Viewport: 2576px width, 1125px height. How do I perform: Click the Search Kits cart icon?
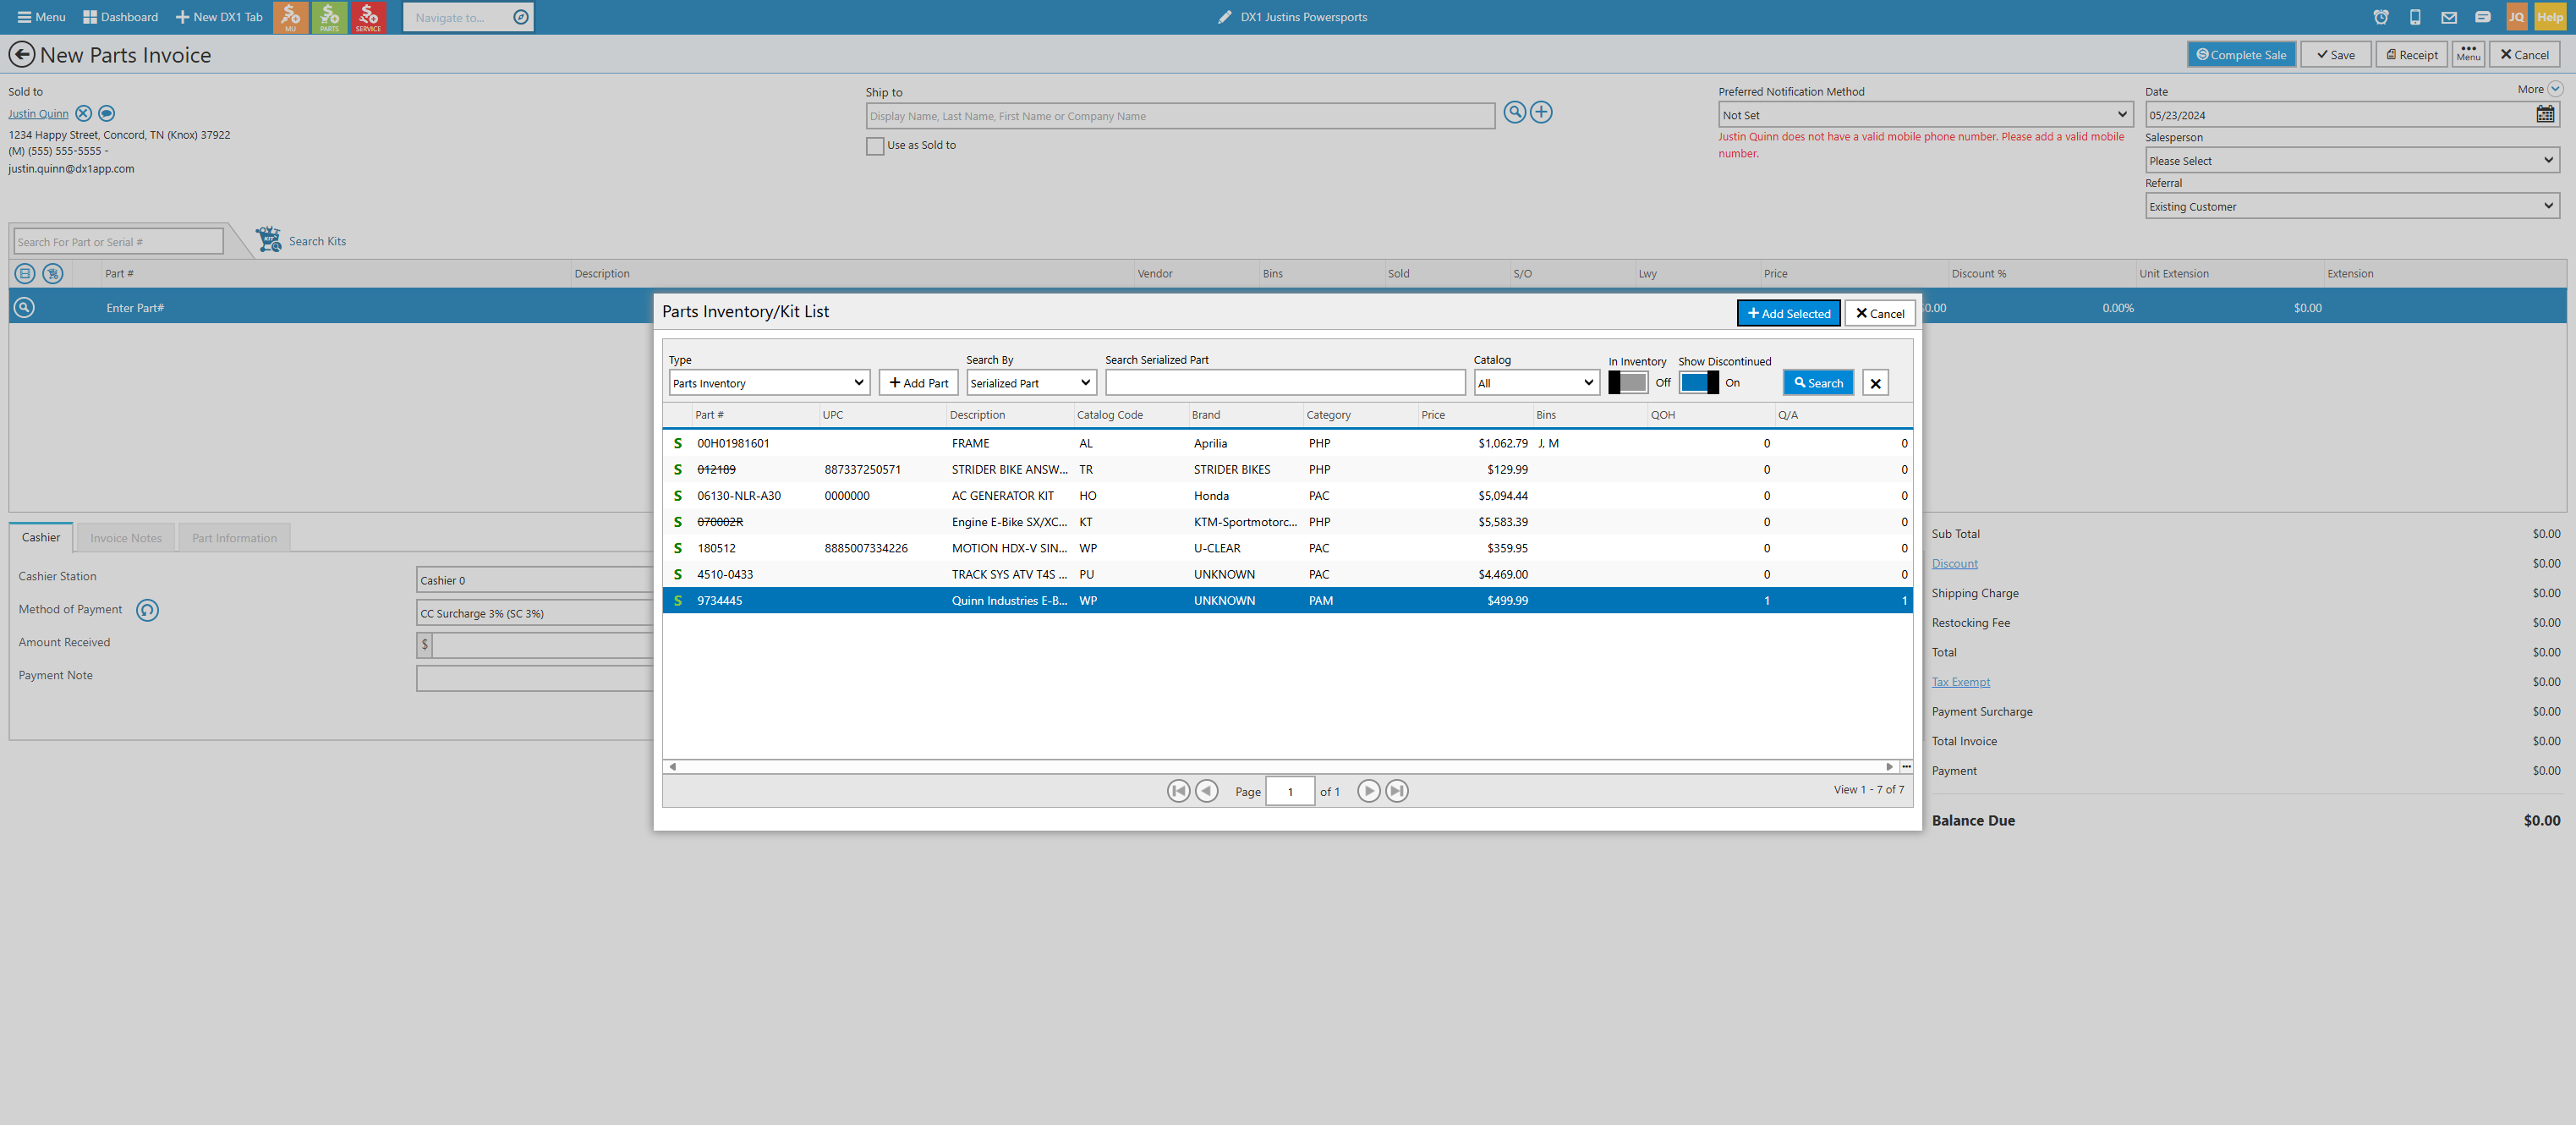click(x=268, y=240)
